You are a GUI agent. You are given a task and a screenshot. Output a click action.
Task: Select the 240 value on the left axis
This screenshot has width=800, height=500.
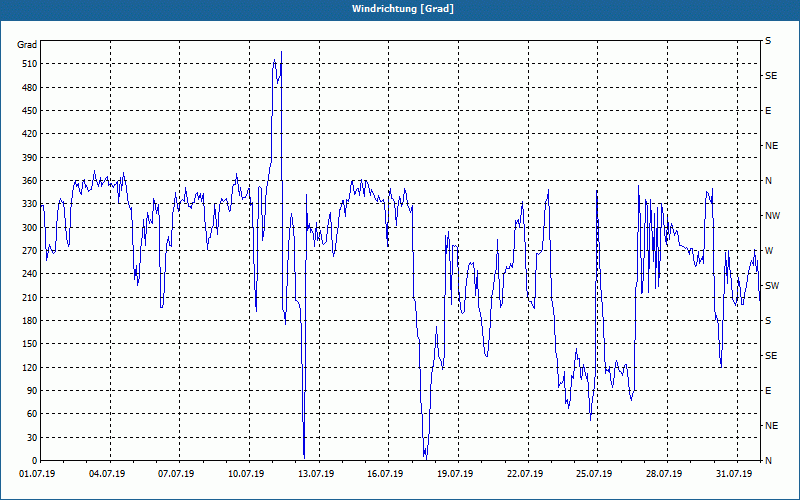(x=30, y=274)
